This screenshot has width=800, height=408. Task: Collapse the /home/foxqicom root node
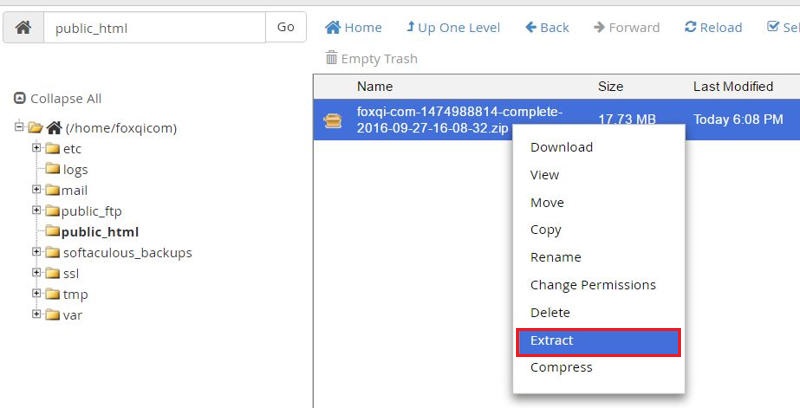(x=19, y=126)
